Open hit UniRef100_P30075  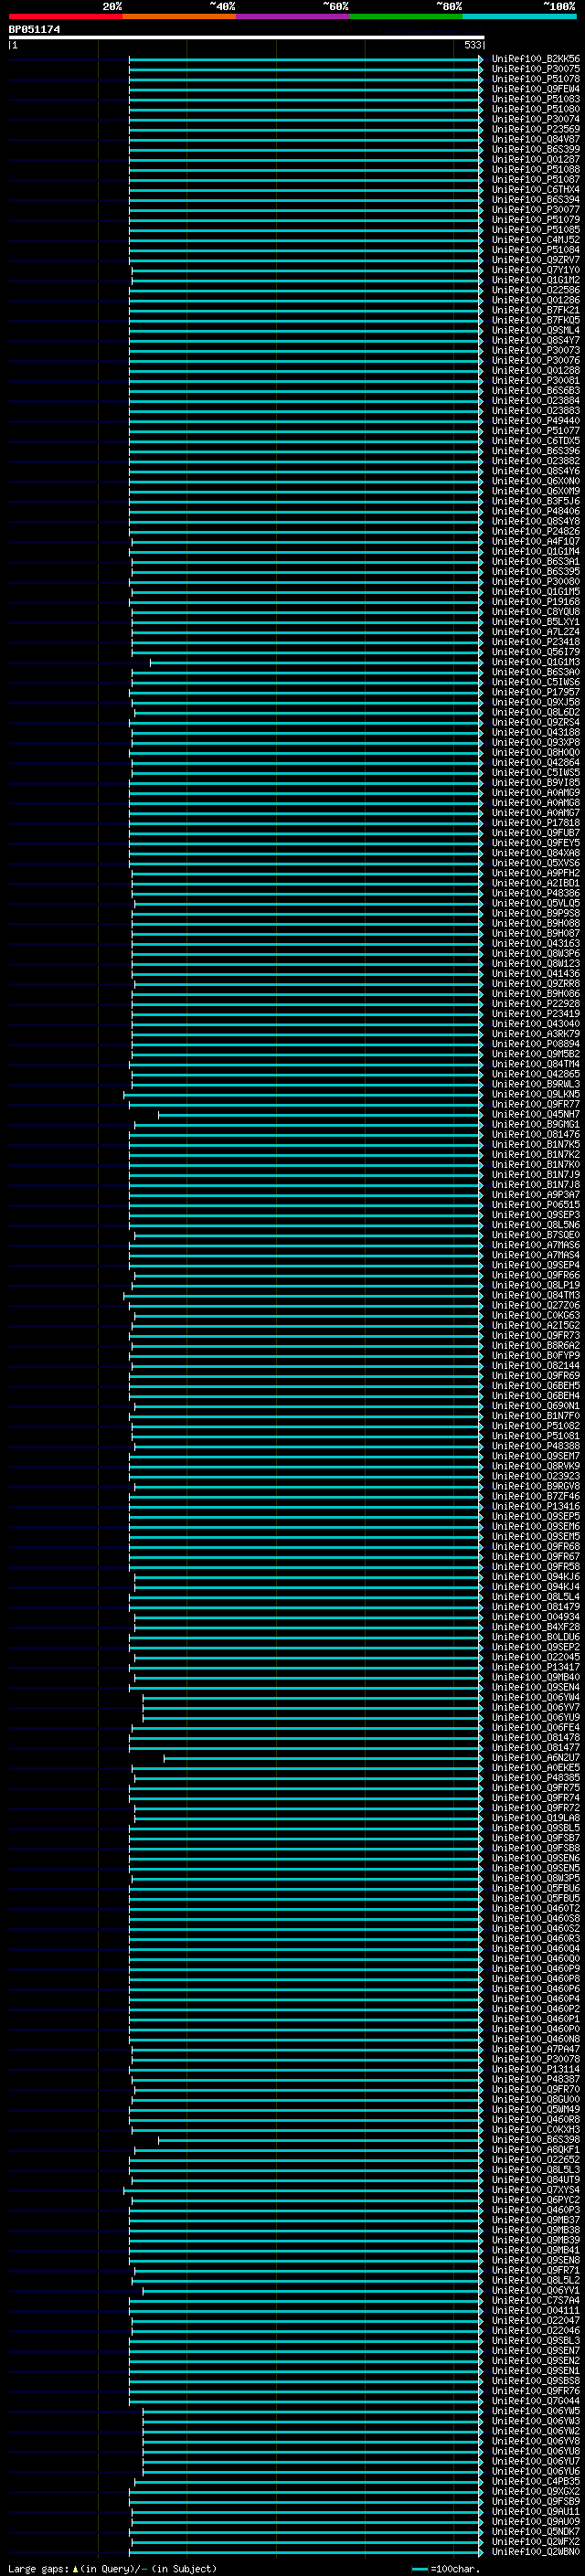pyautogui.click(x=536, y=69)
